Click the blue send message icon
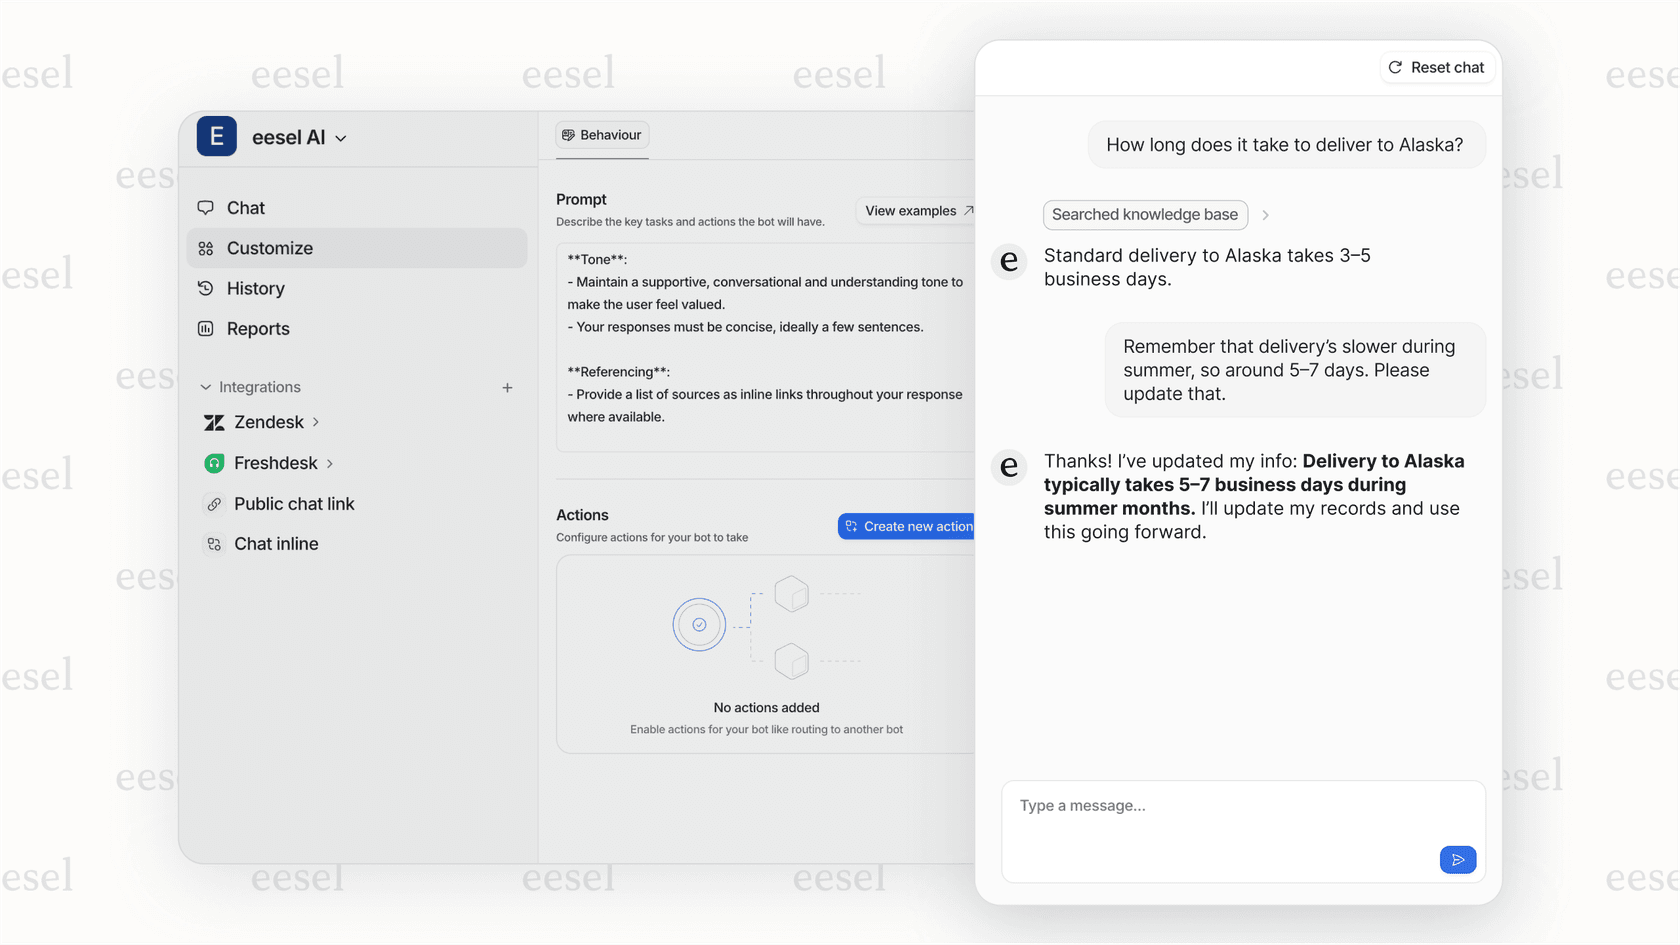Screen dimensions: 1680x945 pos(1457,859)
